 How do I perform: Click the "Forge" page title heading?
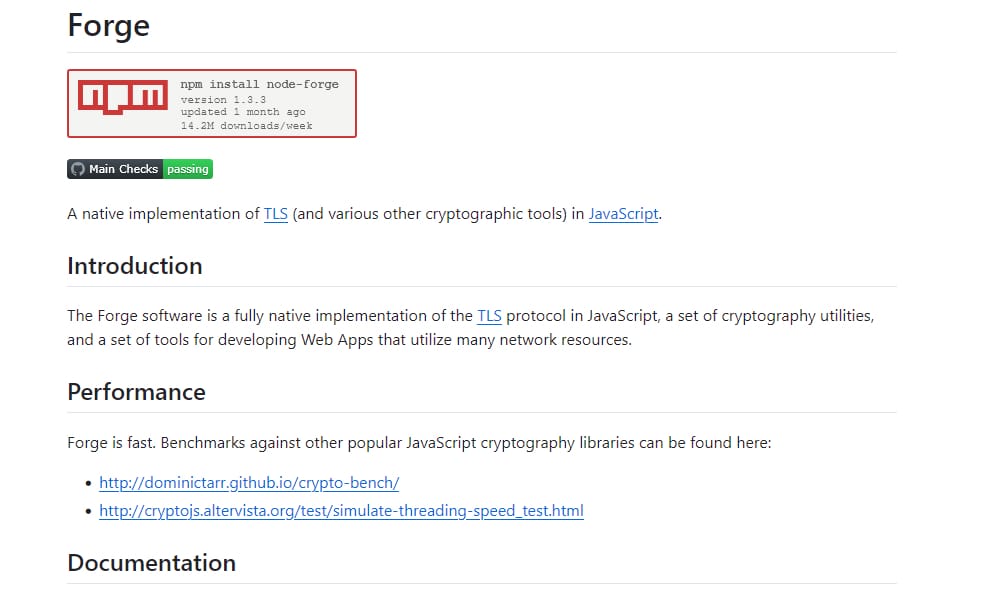(108, 25)
